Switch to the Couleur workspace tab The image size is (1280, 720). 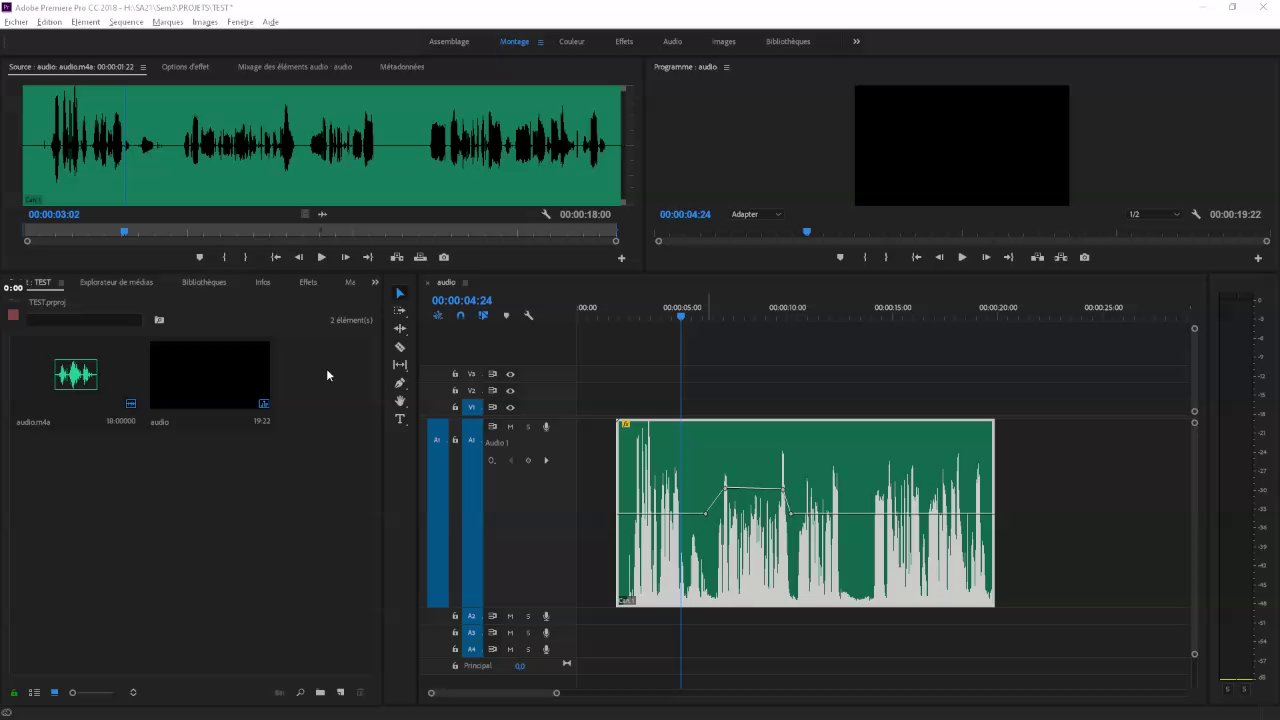(x=572, y=42)
